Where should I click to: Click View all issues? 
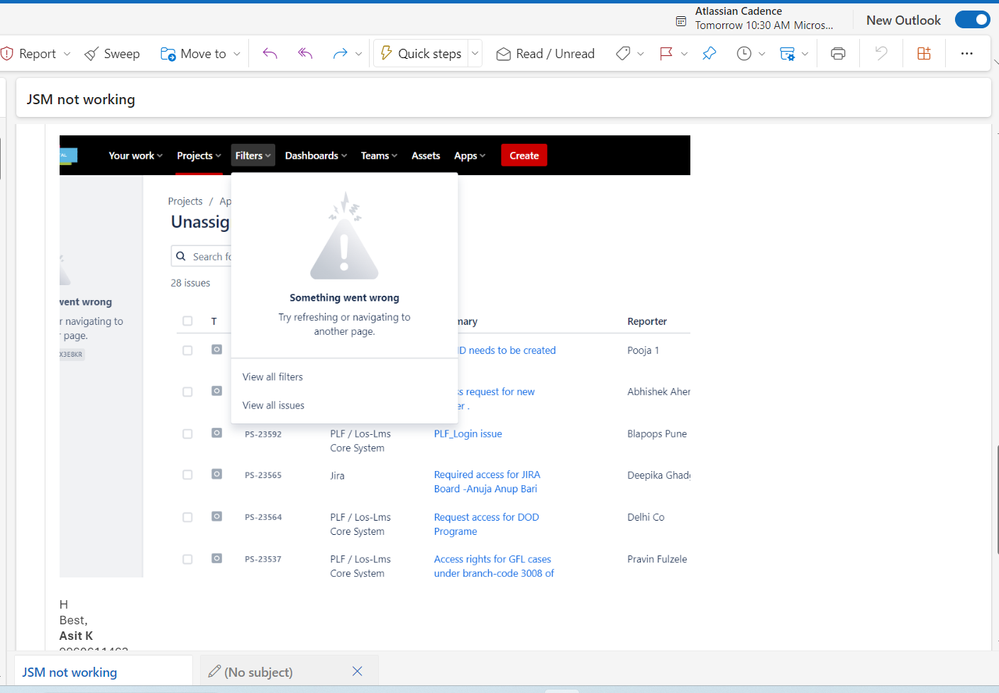273,405
